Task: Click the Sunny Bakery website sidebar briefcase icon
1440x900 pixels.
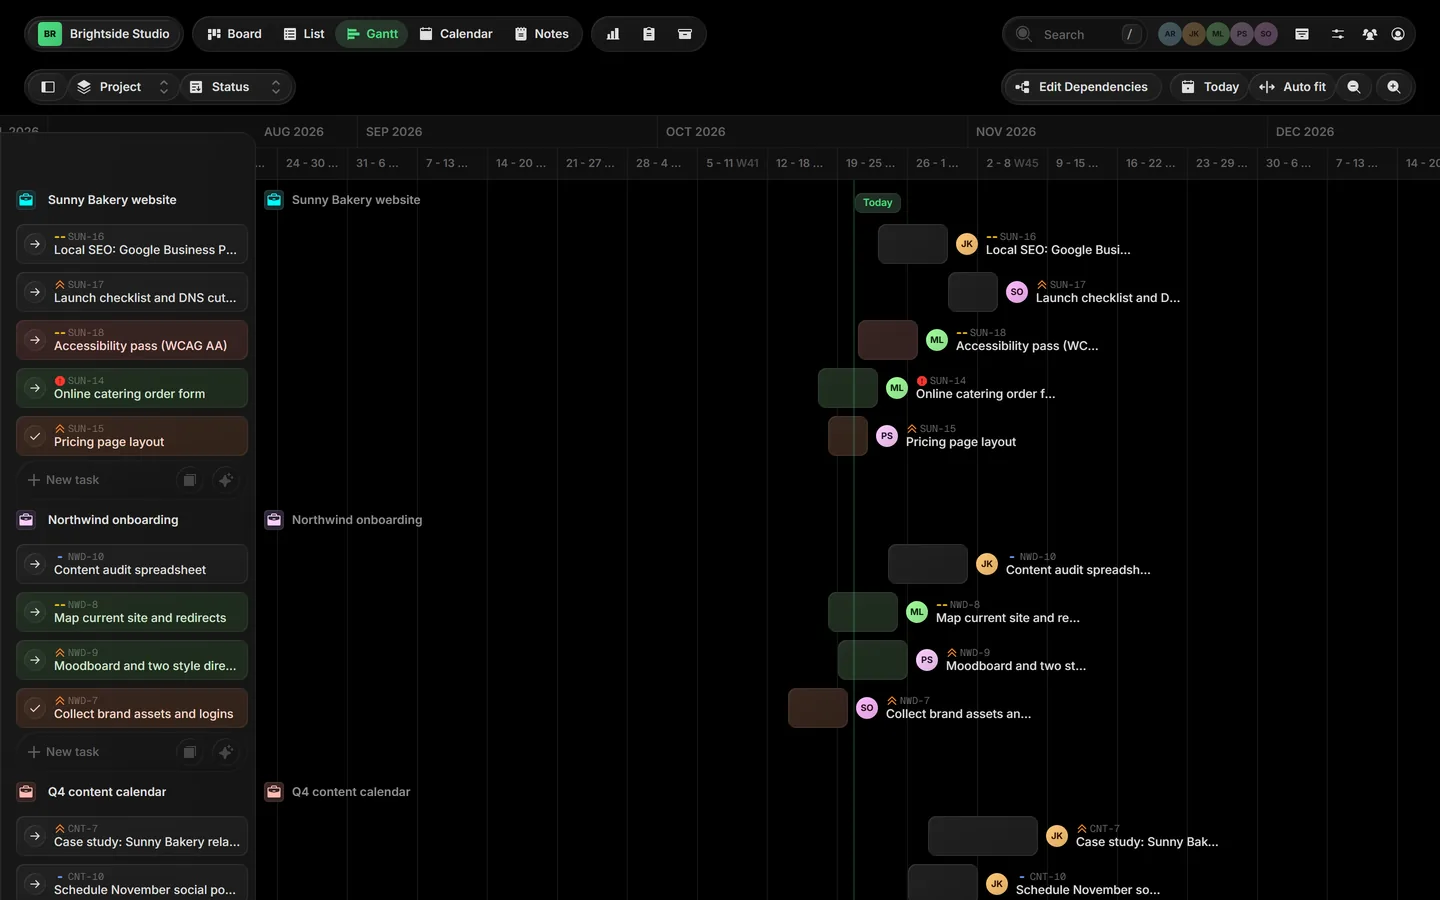Action: point(26,200)
